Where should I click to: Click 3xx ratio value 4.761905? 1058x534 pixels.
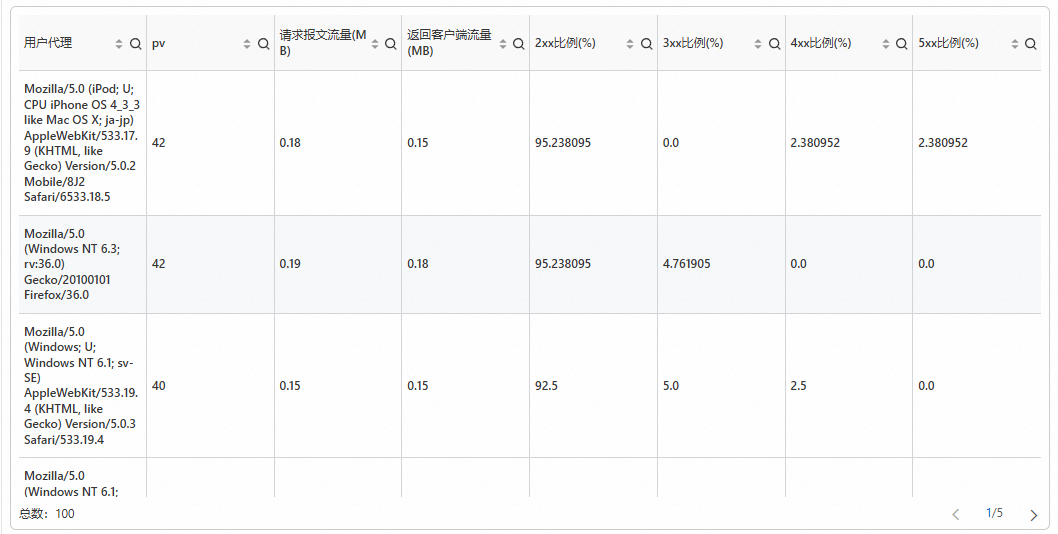pyautogui.click(x=686, y=264)
